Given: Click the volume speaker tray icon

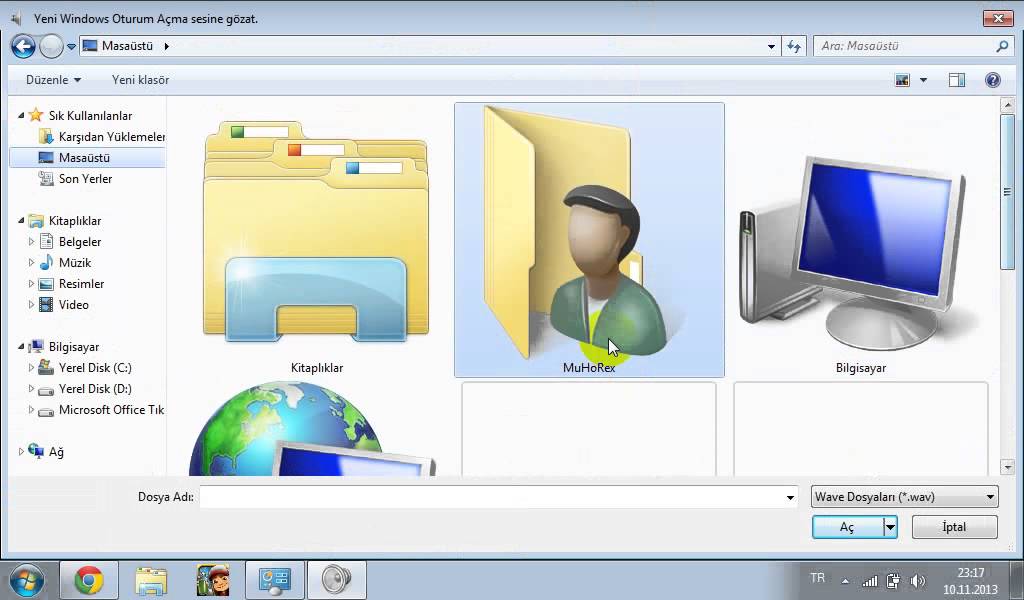Looking at the screenshot, I should tap(918, 580).
